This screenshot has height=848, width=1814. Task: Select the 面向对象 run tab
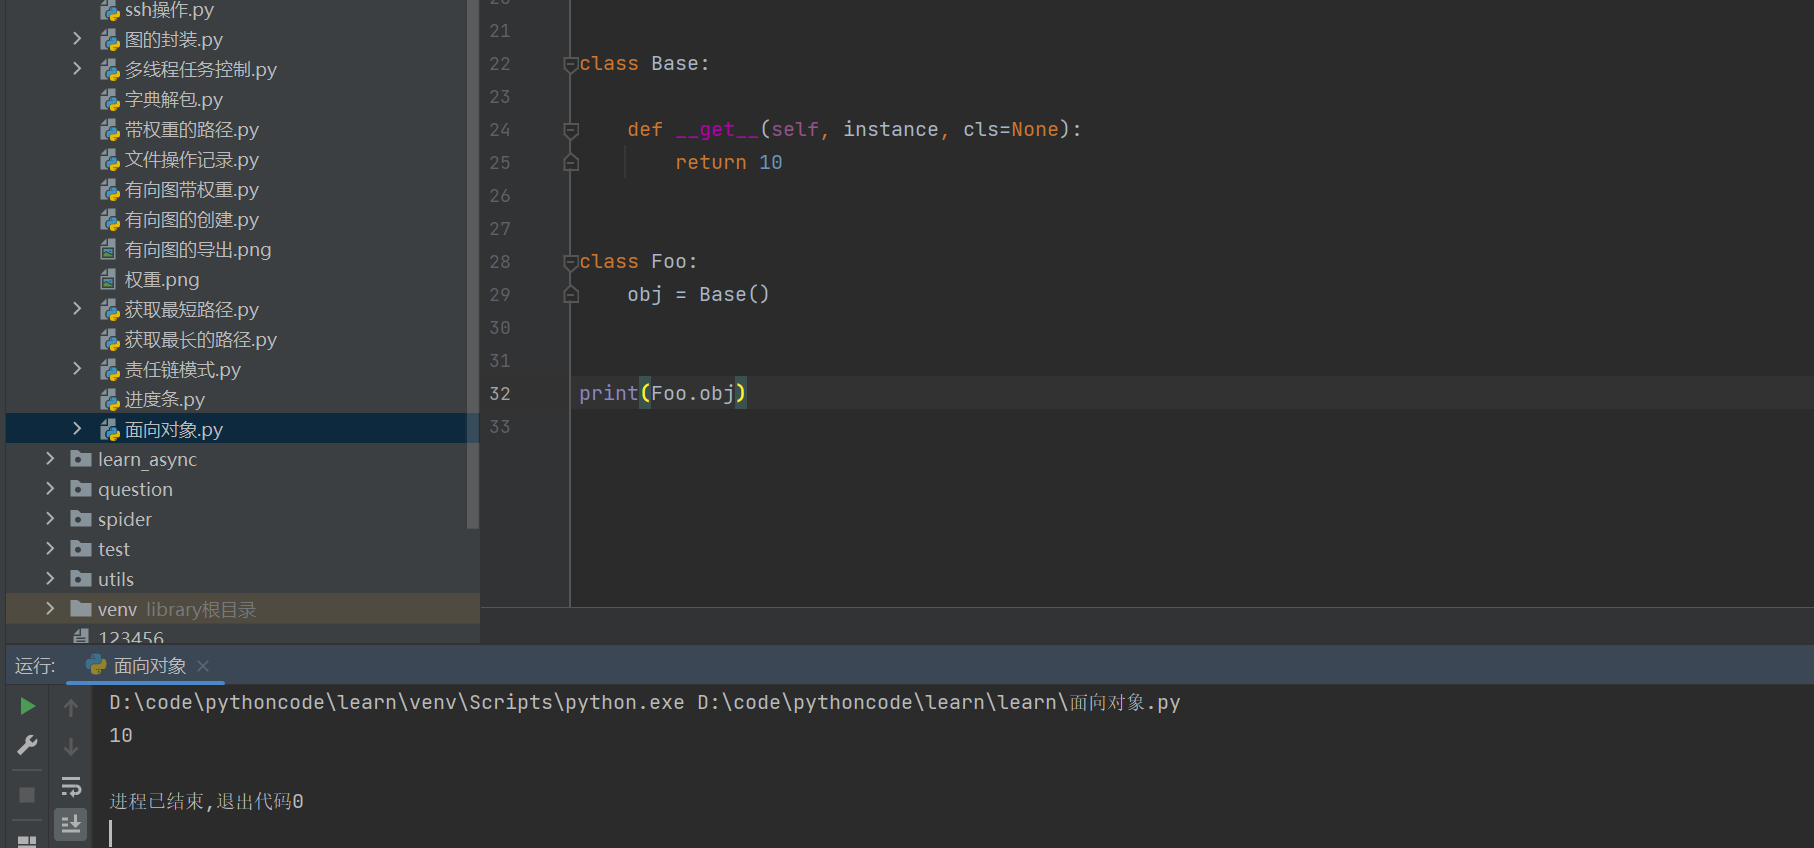coord(146,666)
